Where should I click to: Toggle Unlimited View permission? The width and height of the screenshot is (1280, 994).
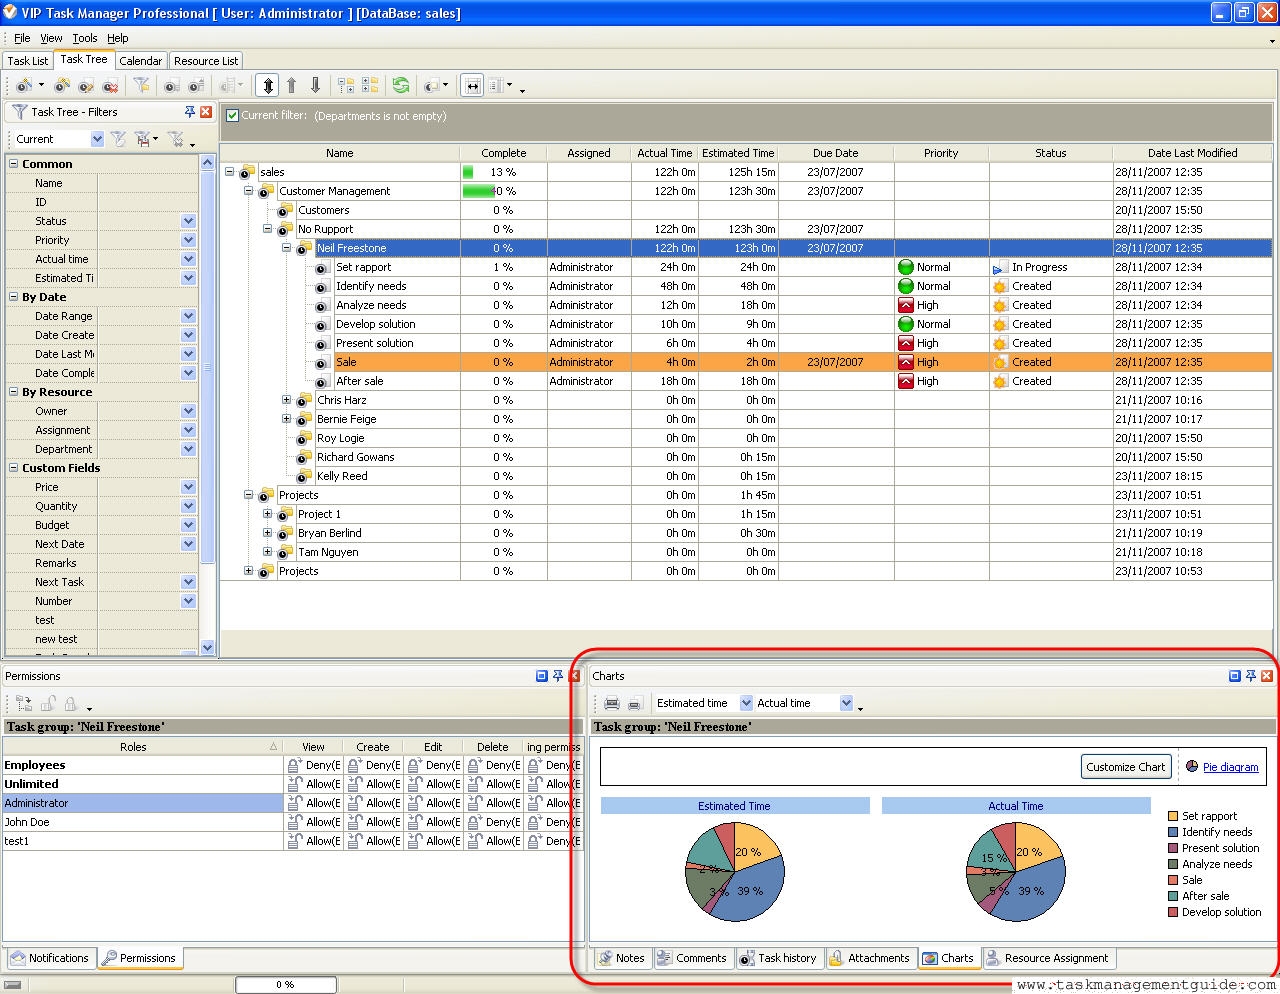[314, 784]
